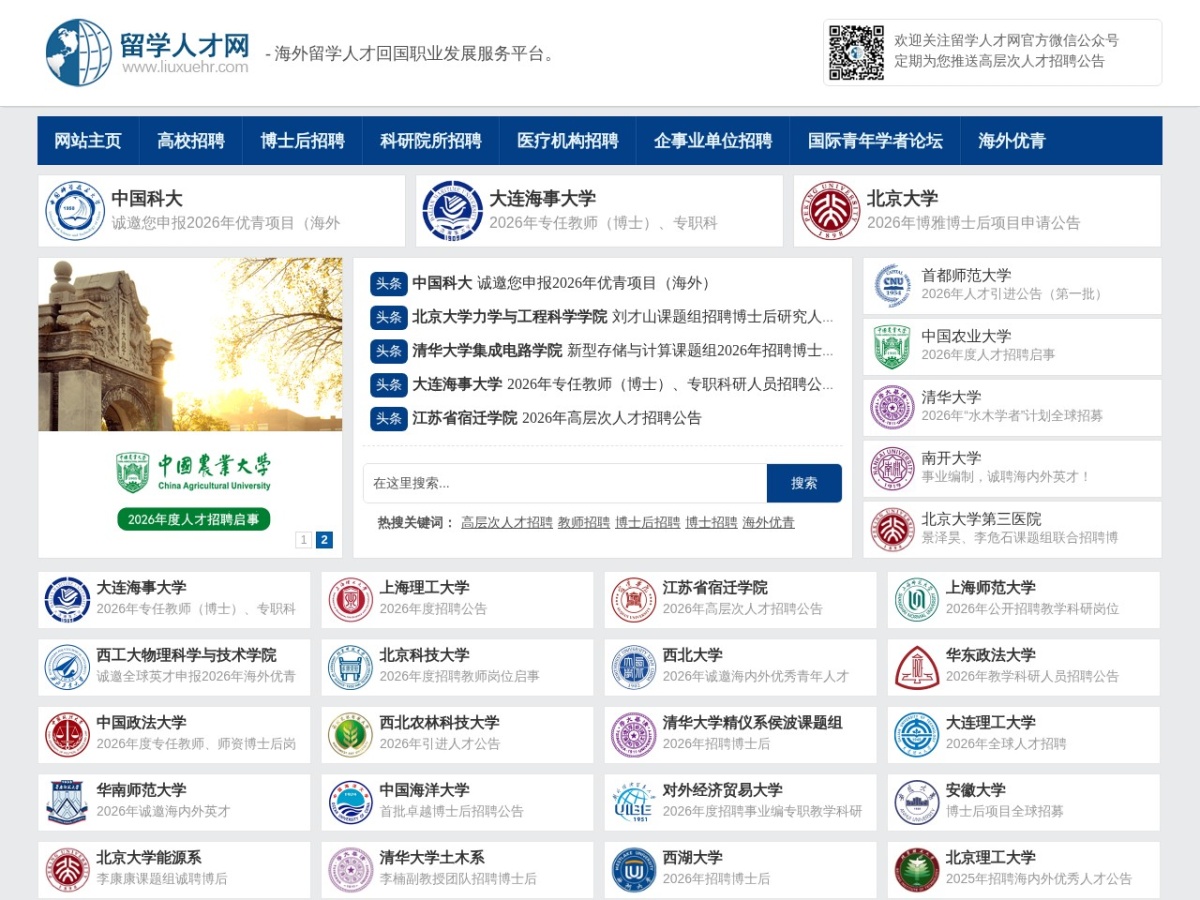
Task: Click 中国海洋大学 logo
Action: click(351, 802)
